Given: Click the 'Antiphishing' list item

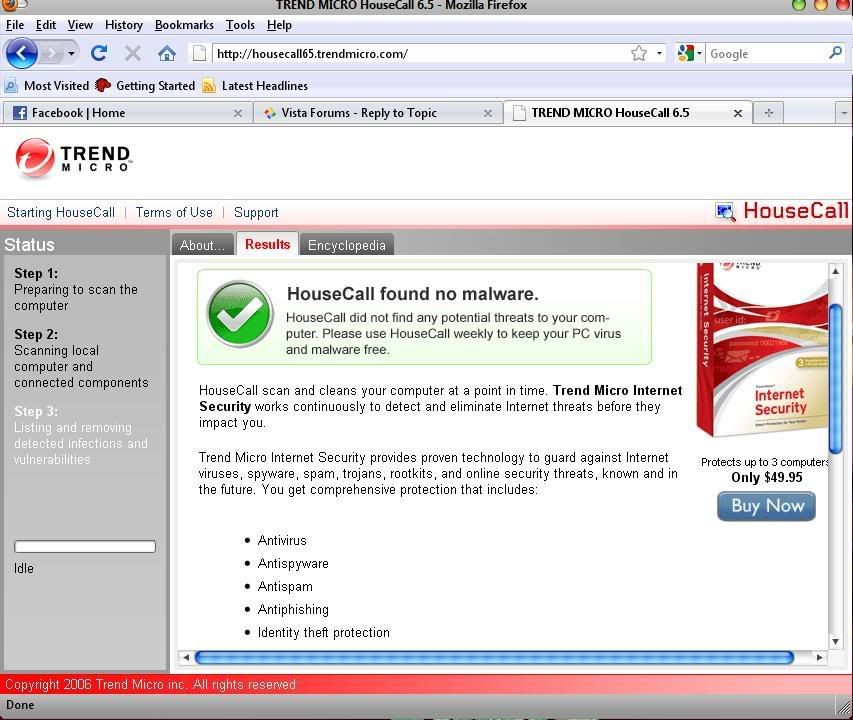Looking at the screenshot, I should pos(293,609).
